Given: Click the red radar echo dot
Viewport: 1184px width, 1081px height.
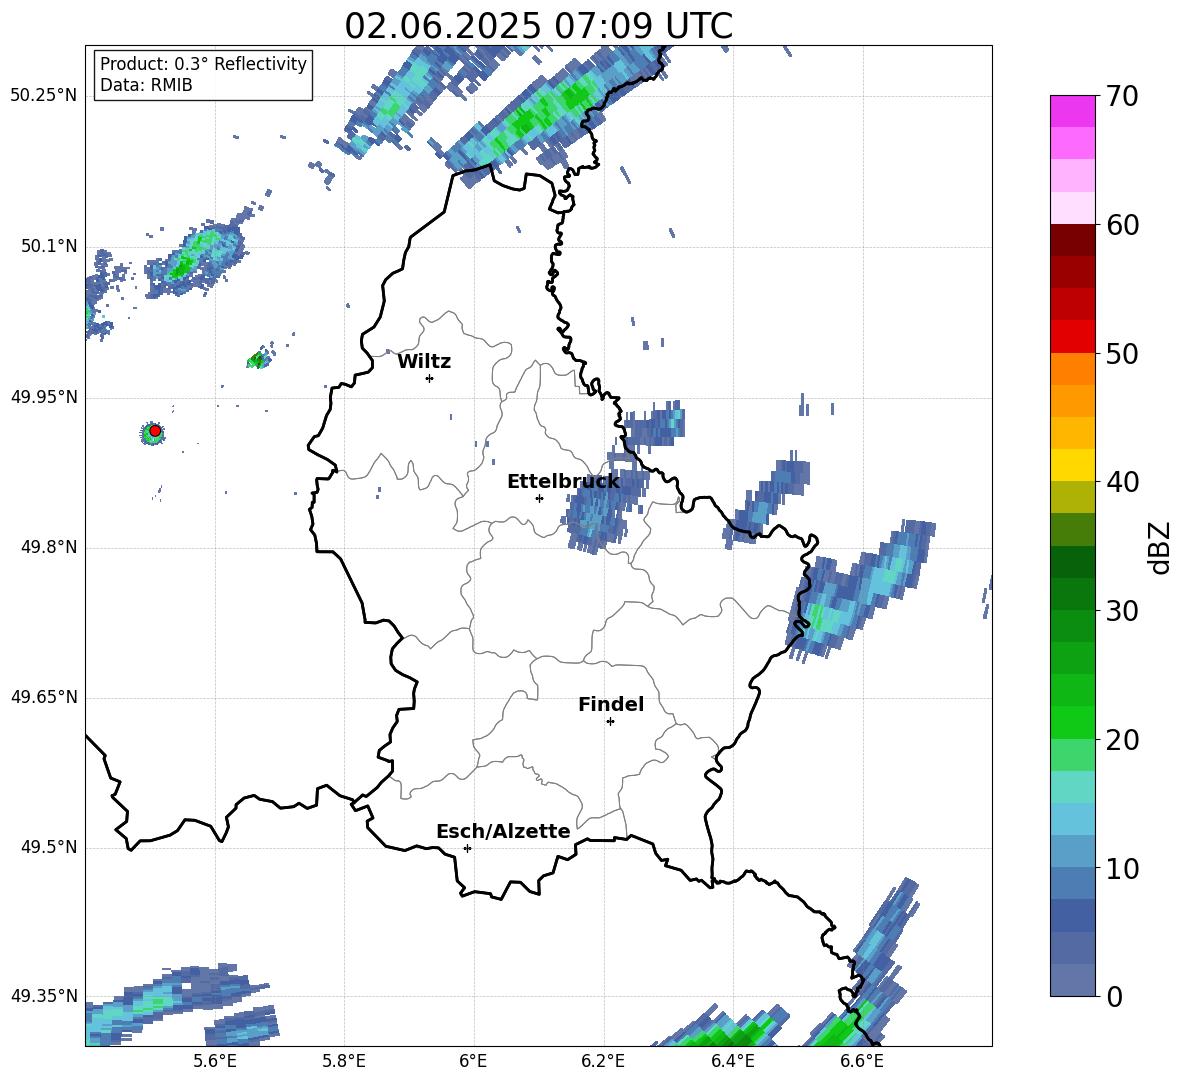Looking at the screenshot, I should pos(155,431).
